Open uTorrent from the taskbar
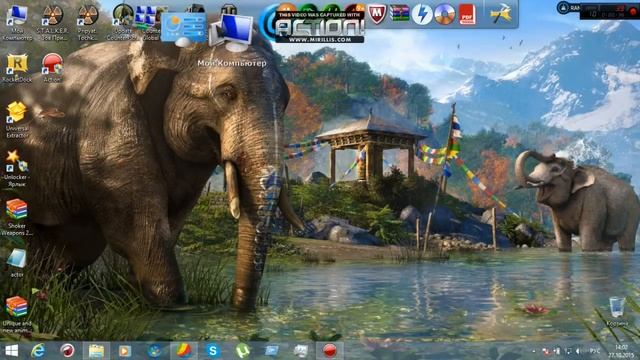Viewport: 640px width, 360px height. 242,351
